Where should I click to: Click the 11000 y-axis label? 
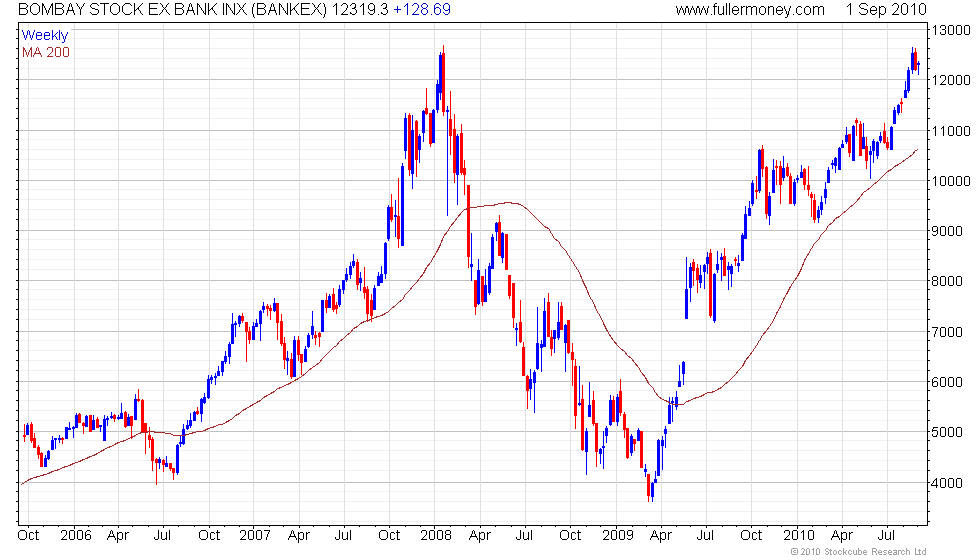951,131
